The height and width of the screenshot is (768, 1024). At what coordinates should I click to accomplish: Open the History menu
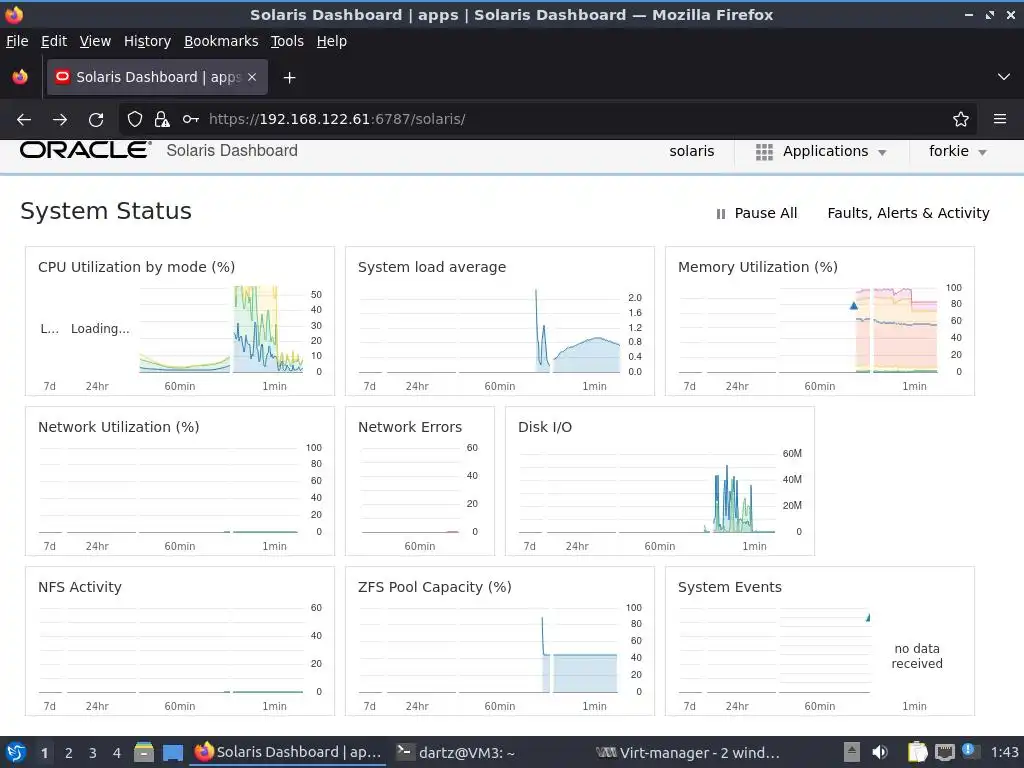(x=147, y=41)
